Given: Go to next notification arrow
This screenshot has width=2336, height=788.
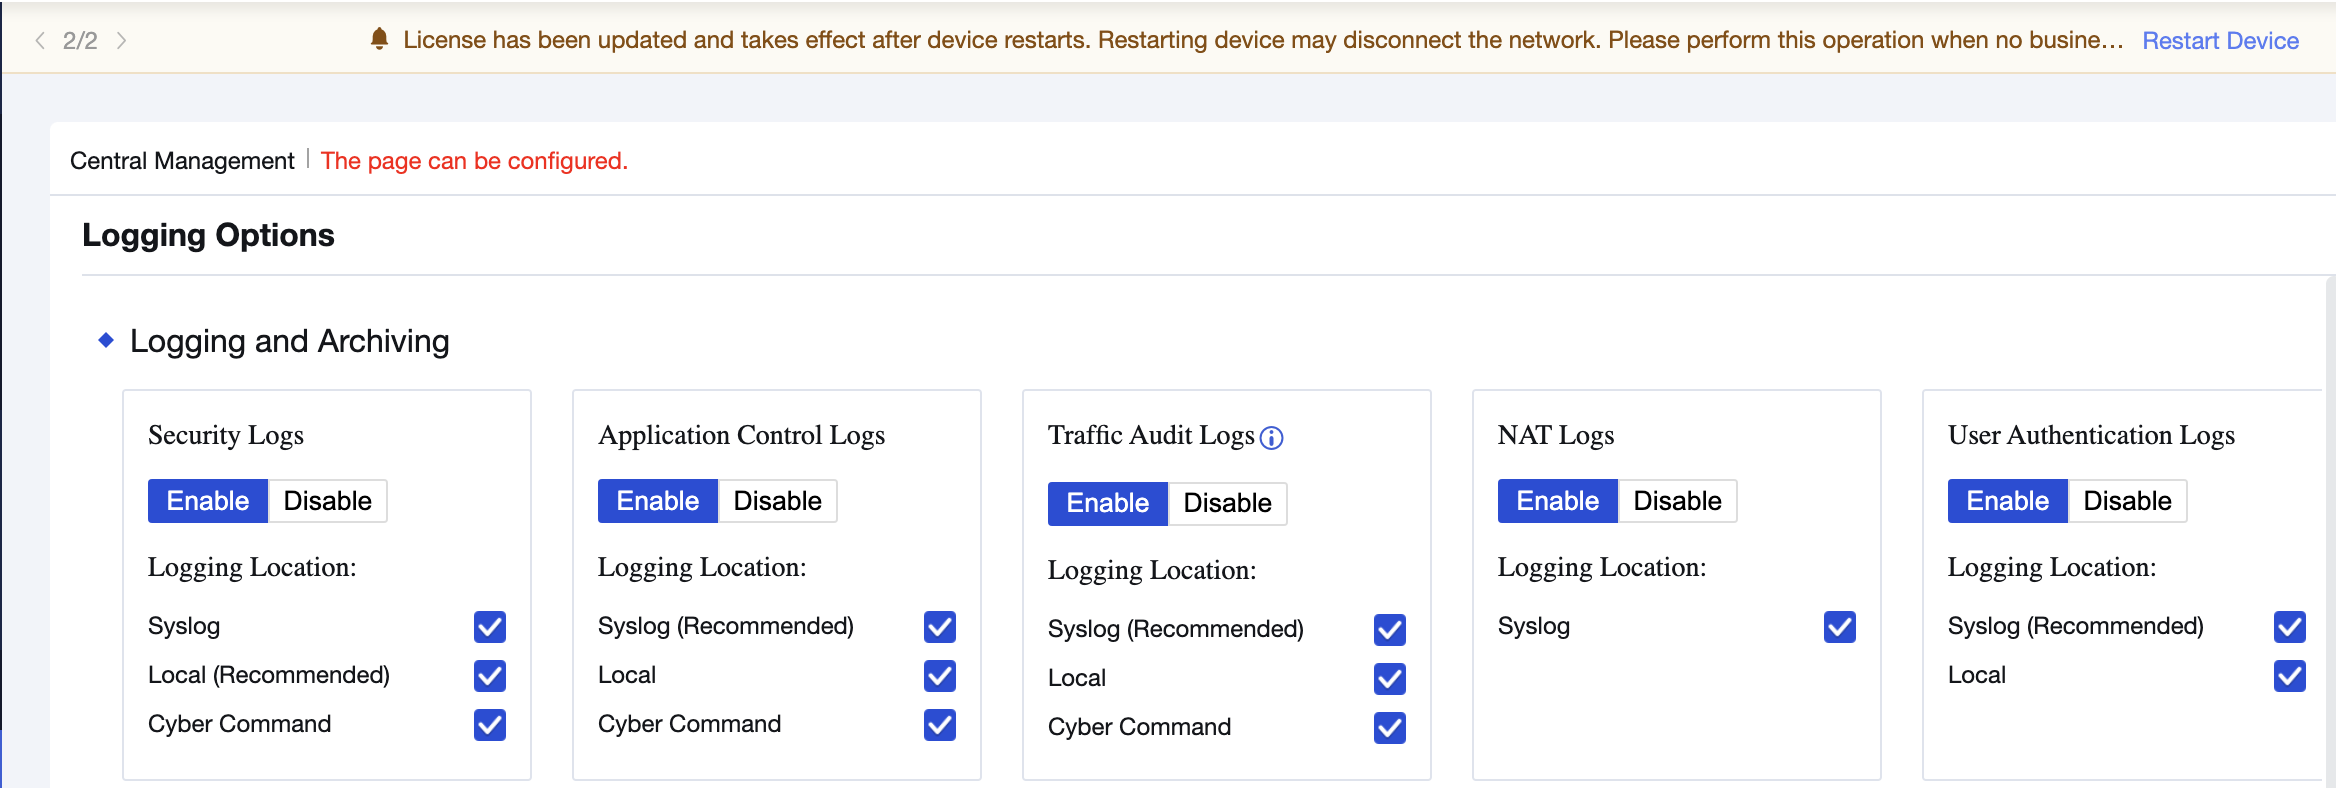Looking at the screenshot, I should (x=121, y=40).
